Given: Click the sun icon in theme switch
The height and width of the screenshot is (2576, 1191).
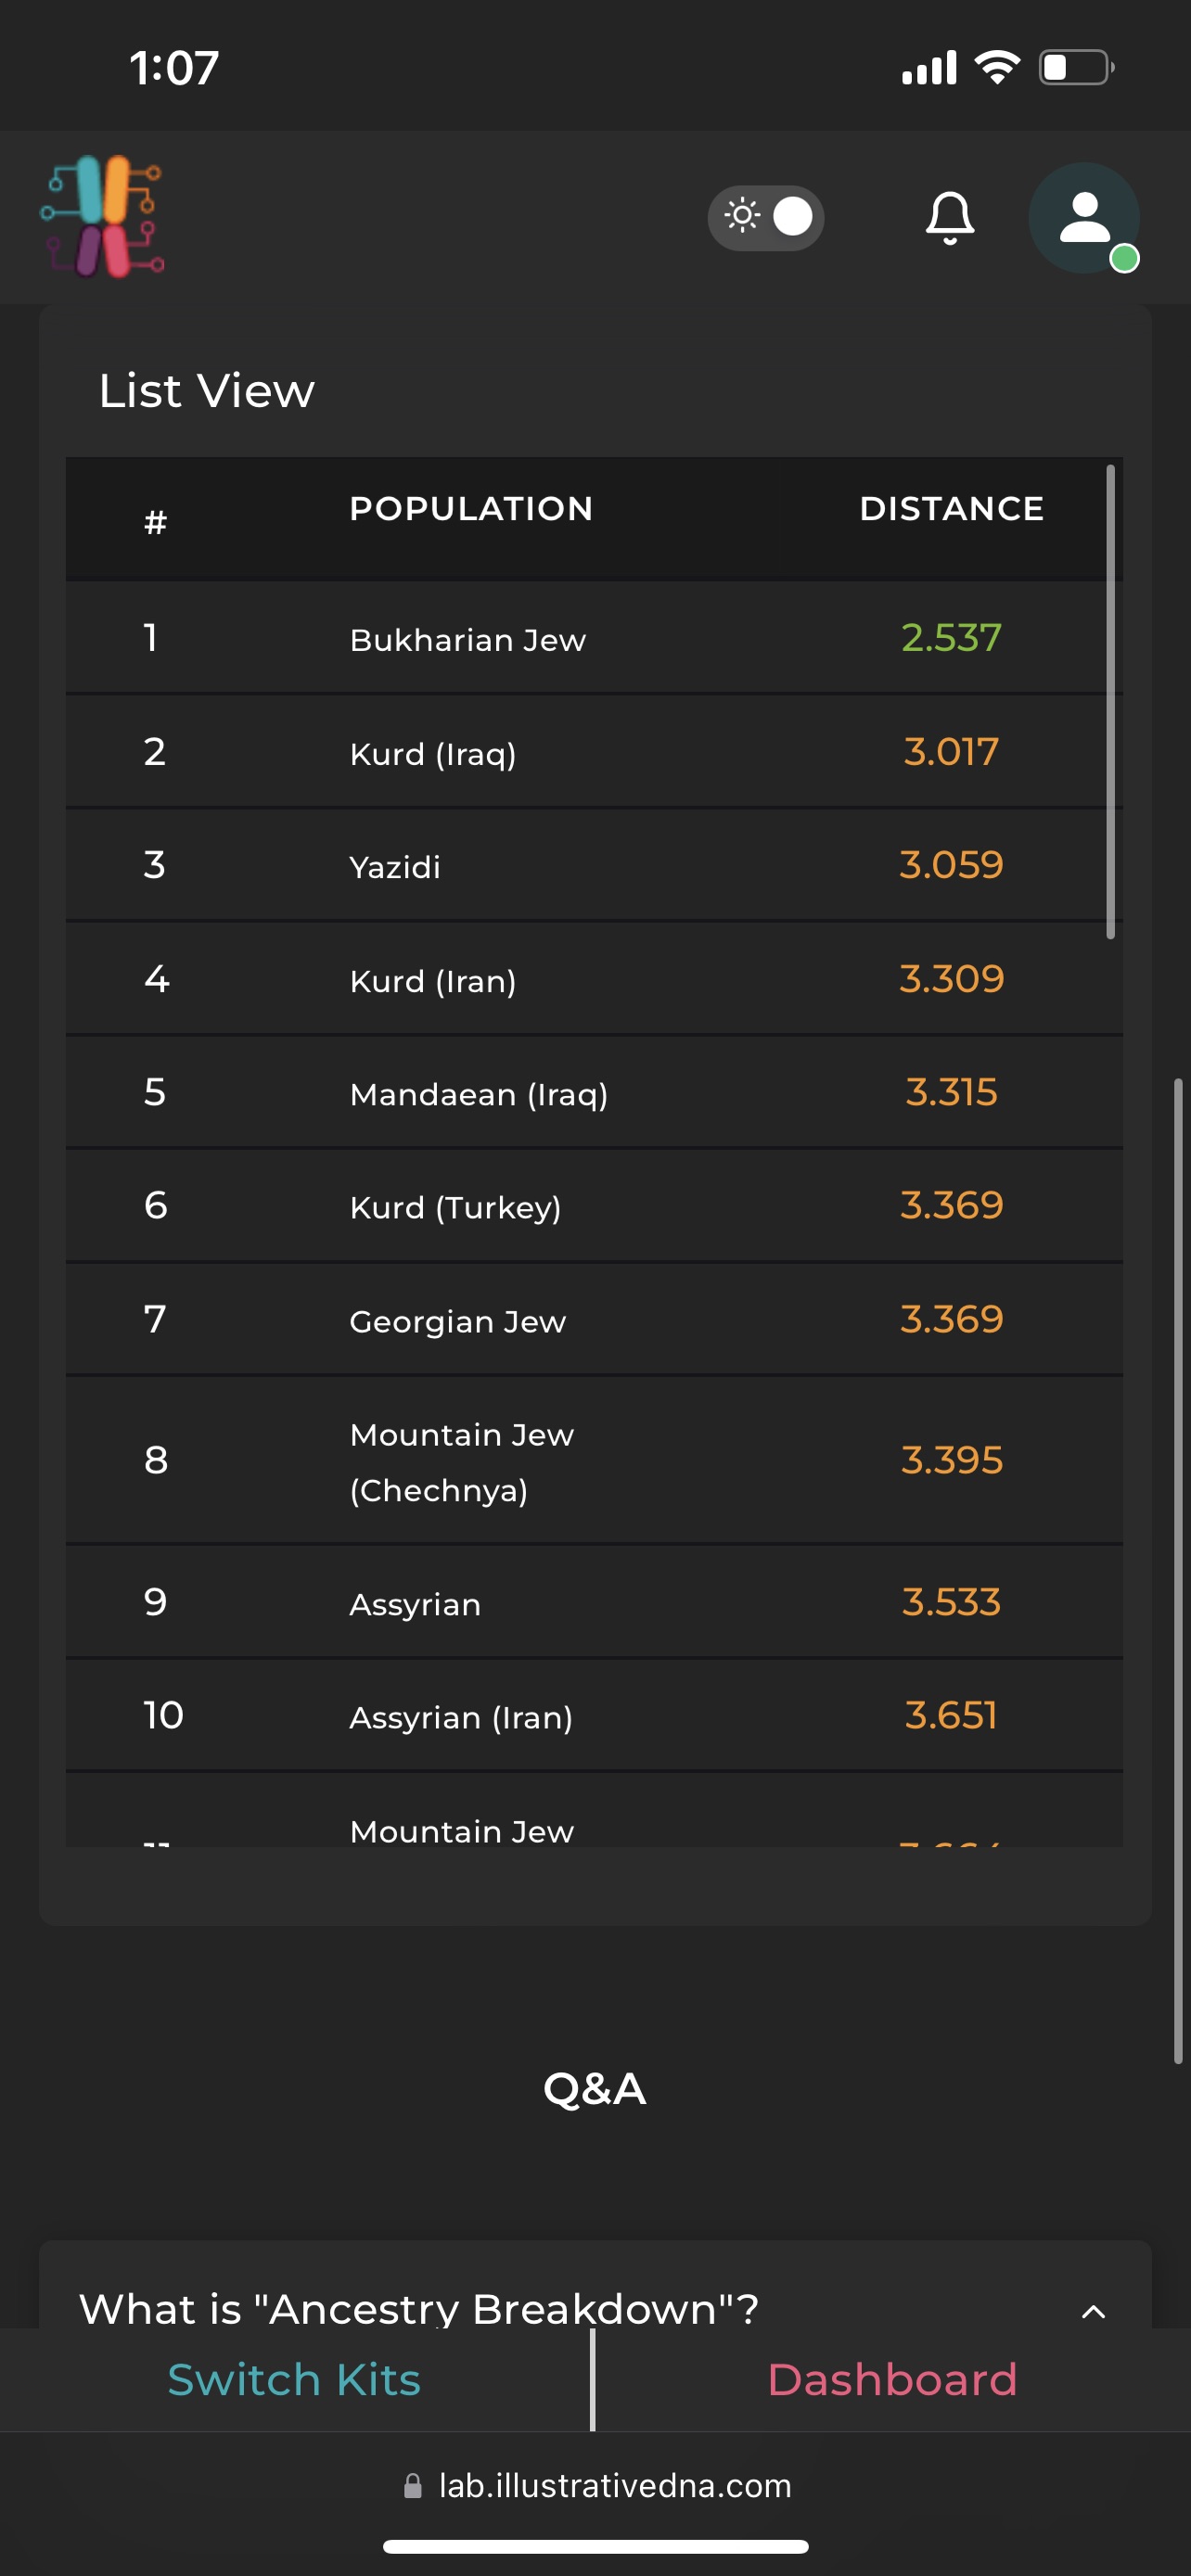Looking at the screenshot, I should tap(742, 216).
